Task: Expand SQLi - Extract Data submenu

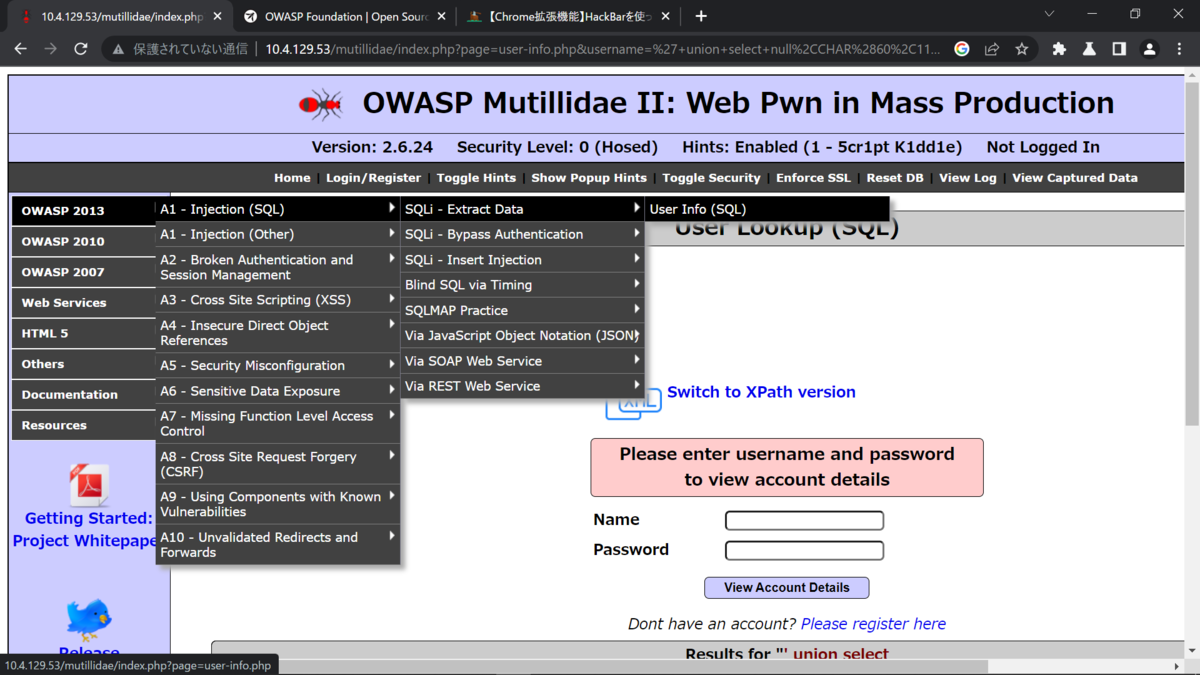Action: [522, 209]
